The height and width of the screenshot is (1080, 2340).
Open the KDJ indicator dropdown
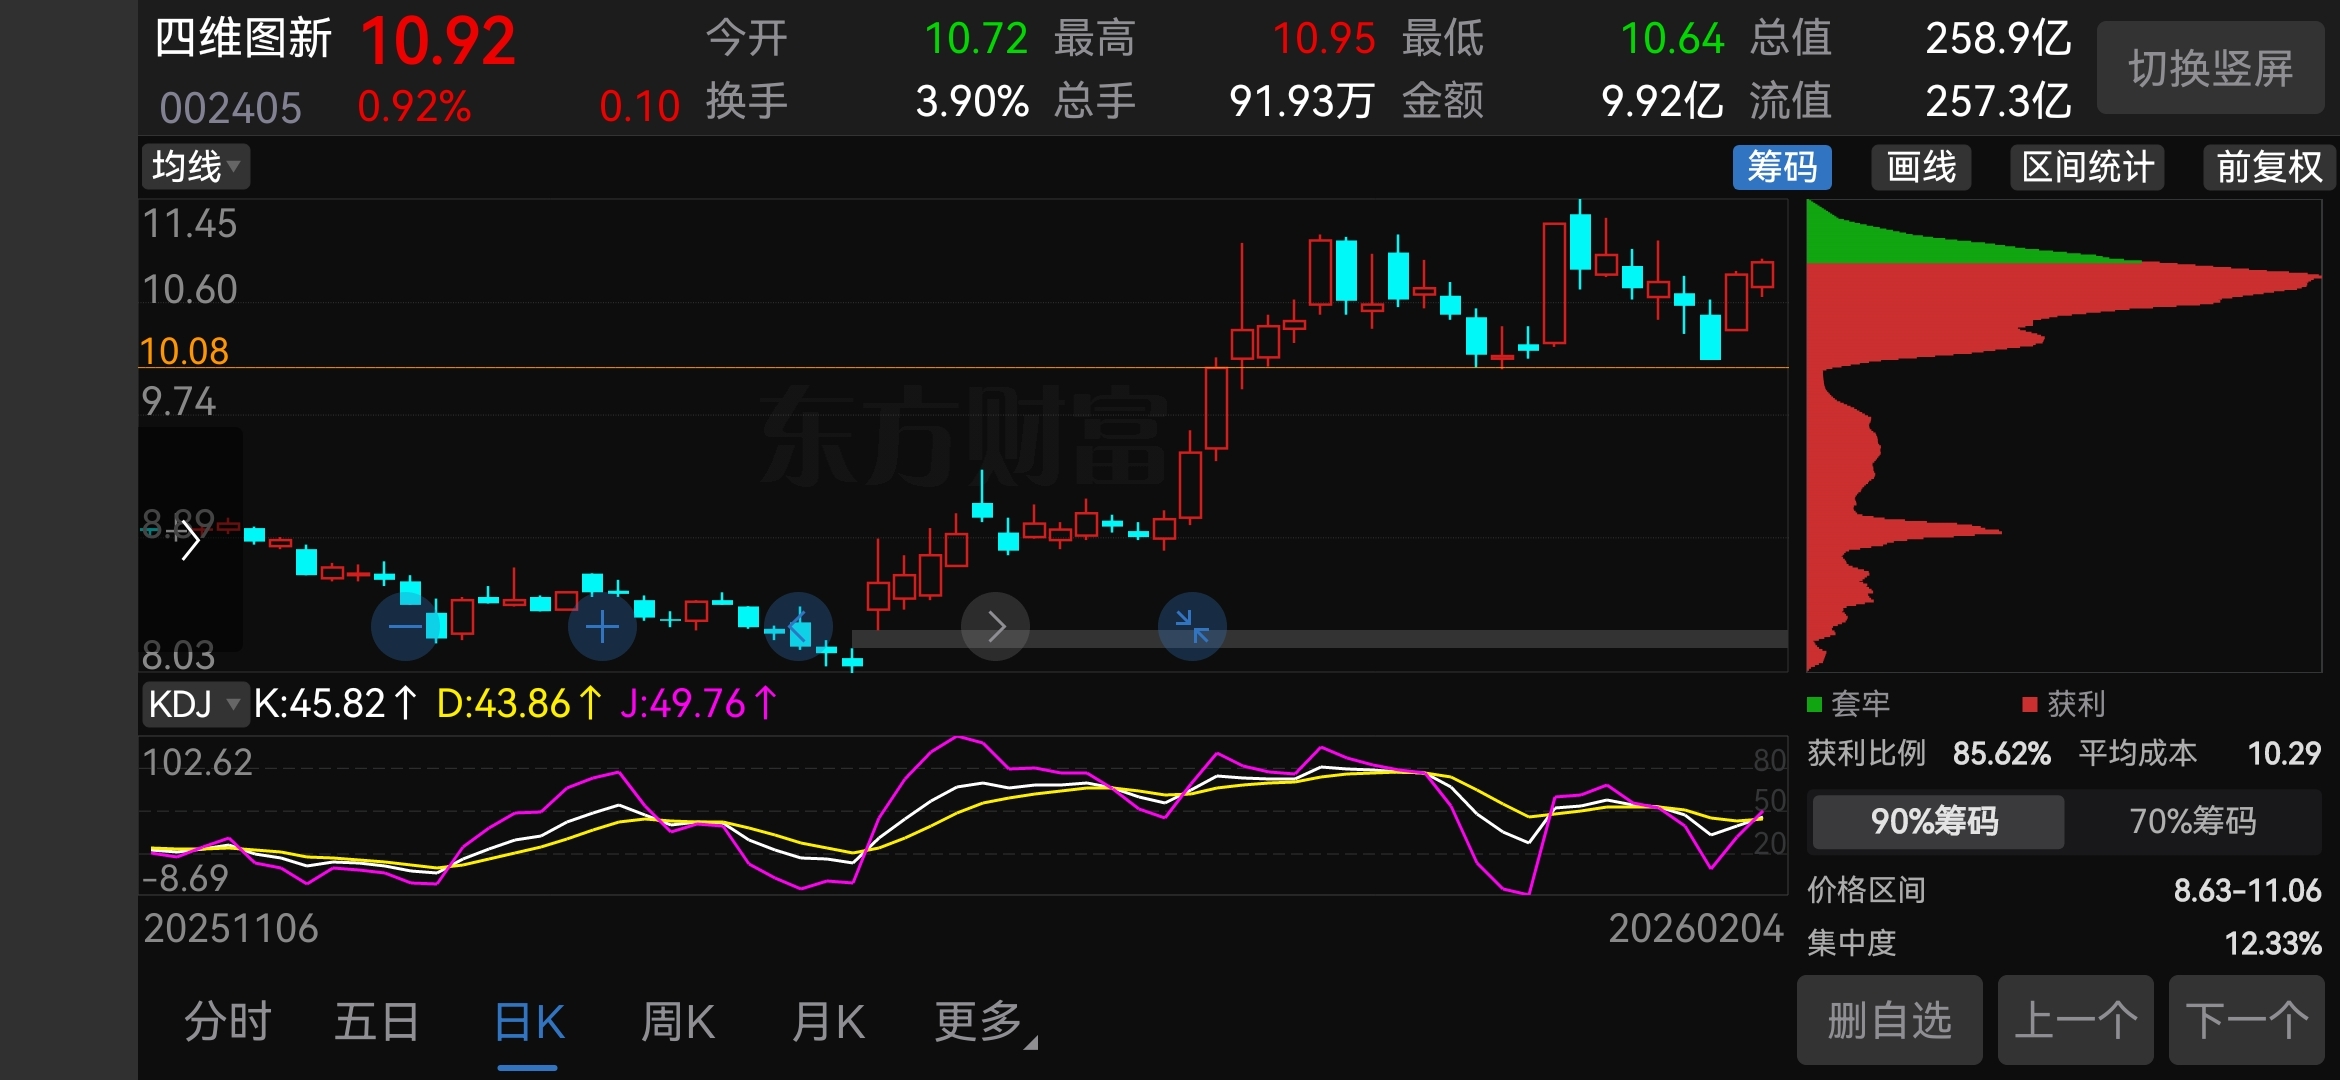pos(195,704)
